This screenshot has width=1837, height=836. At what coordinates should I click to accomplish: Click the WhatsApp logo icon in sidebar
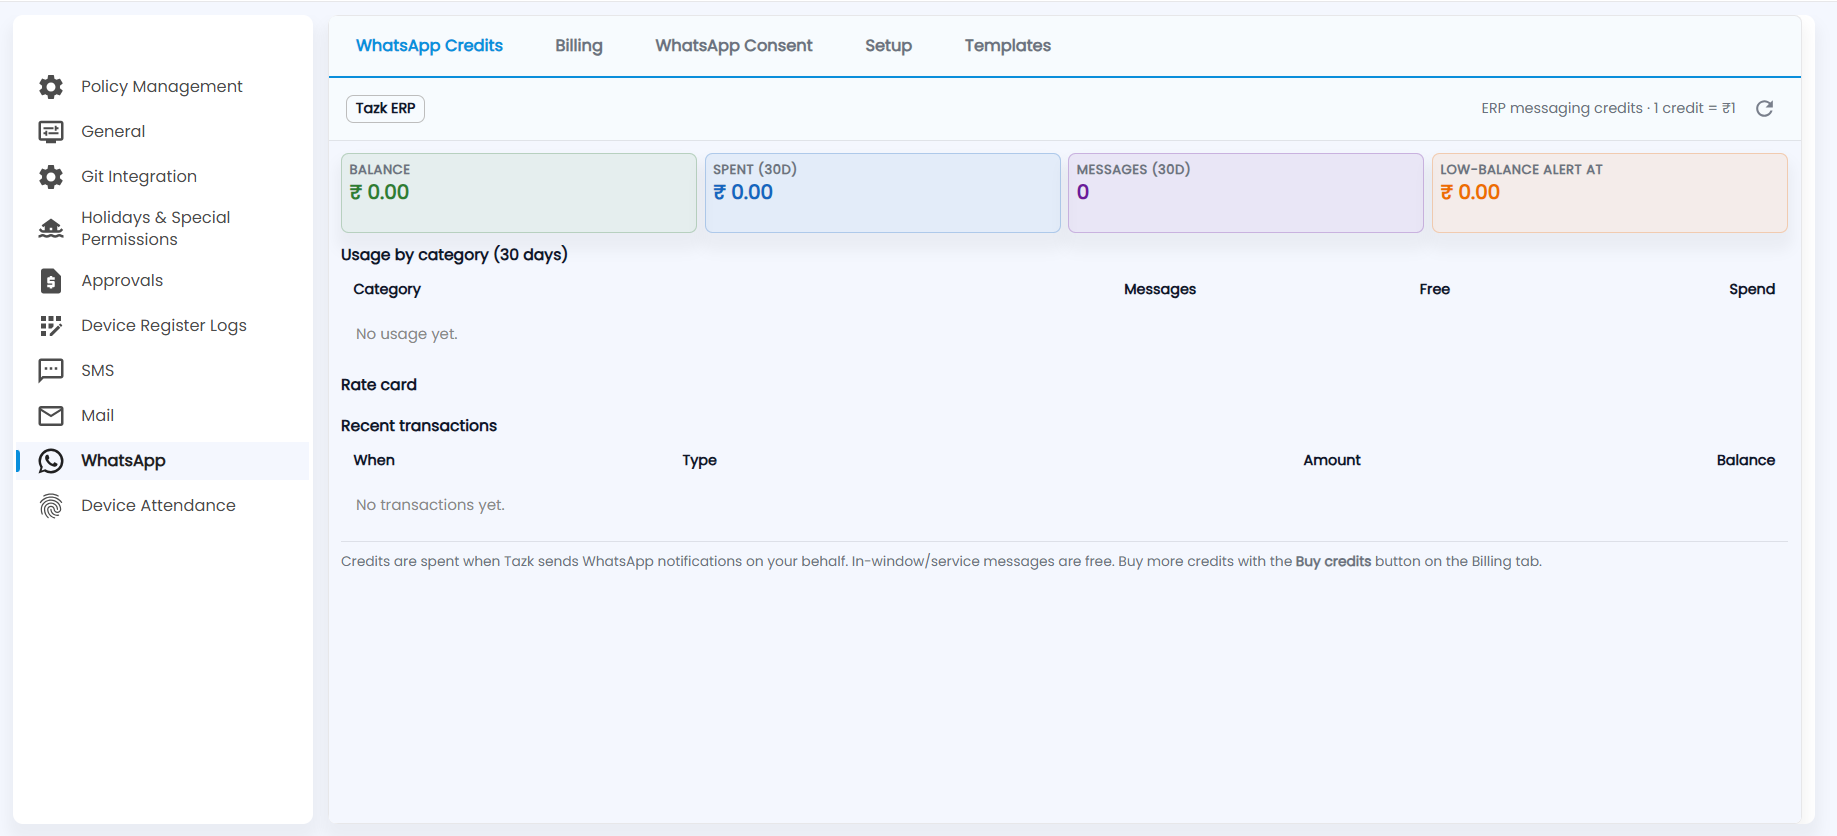click(x=51, y=461)
